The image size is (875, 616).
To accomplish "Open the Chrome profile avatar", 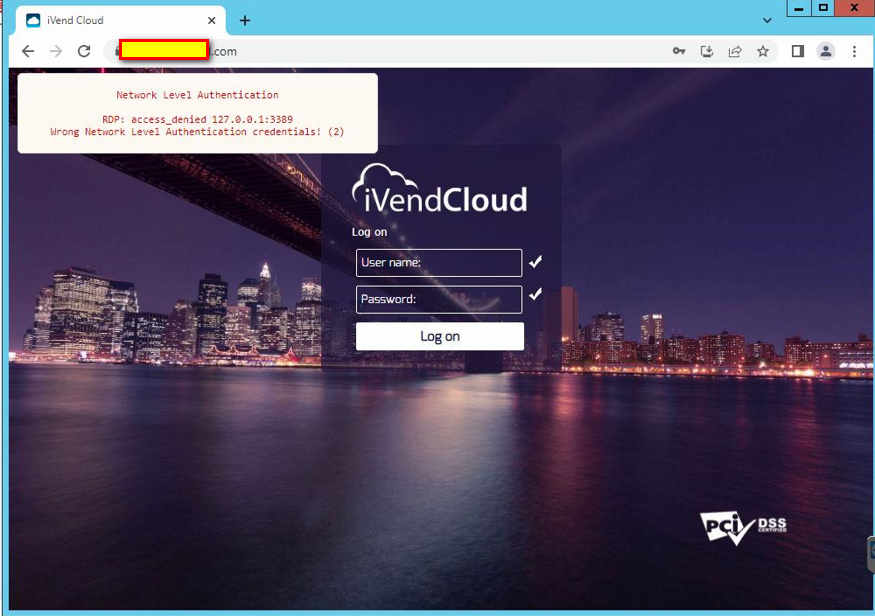I will coord(826,51).
